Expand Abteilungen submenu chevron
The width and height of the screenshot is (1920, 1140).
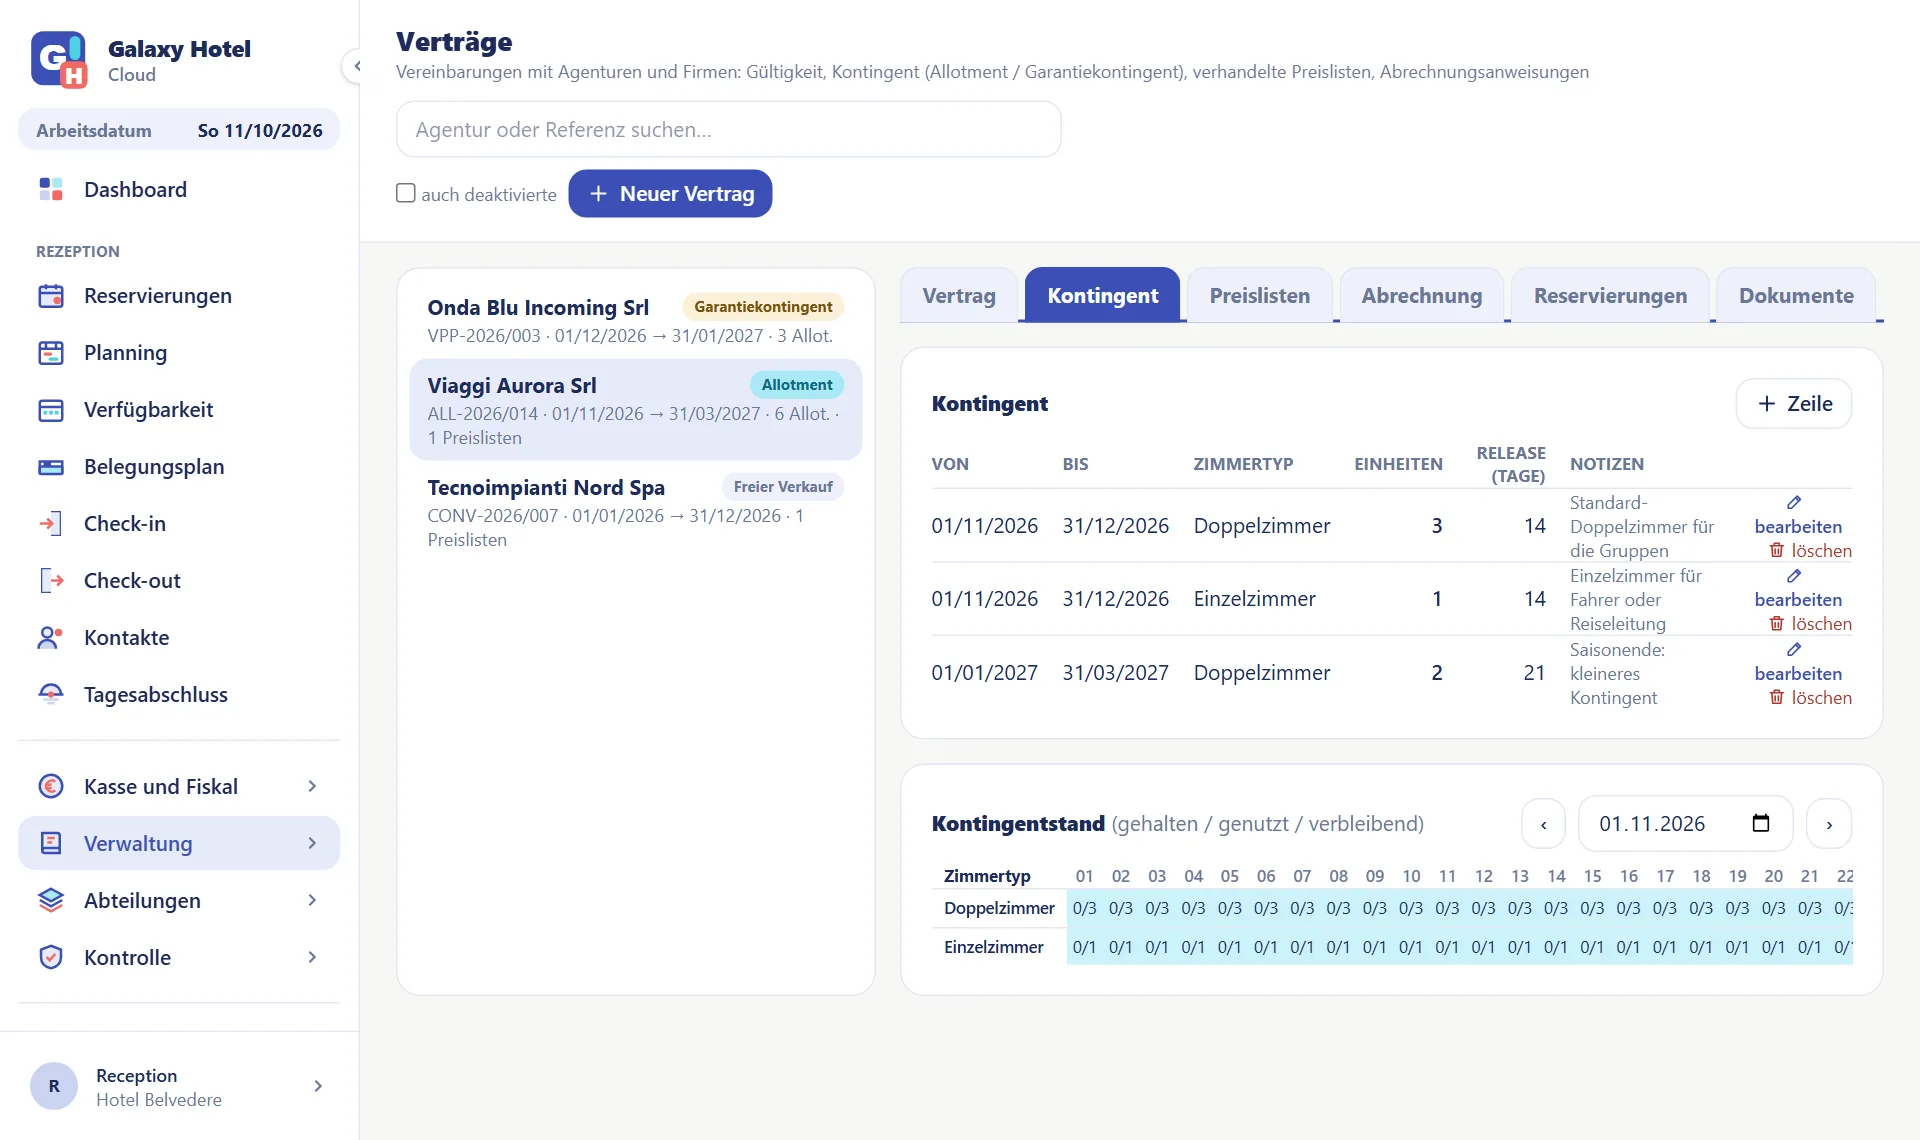pyautogui.click(x=312, y=900)
